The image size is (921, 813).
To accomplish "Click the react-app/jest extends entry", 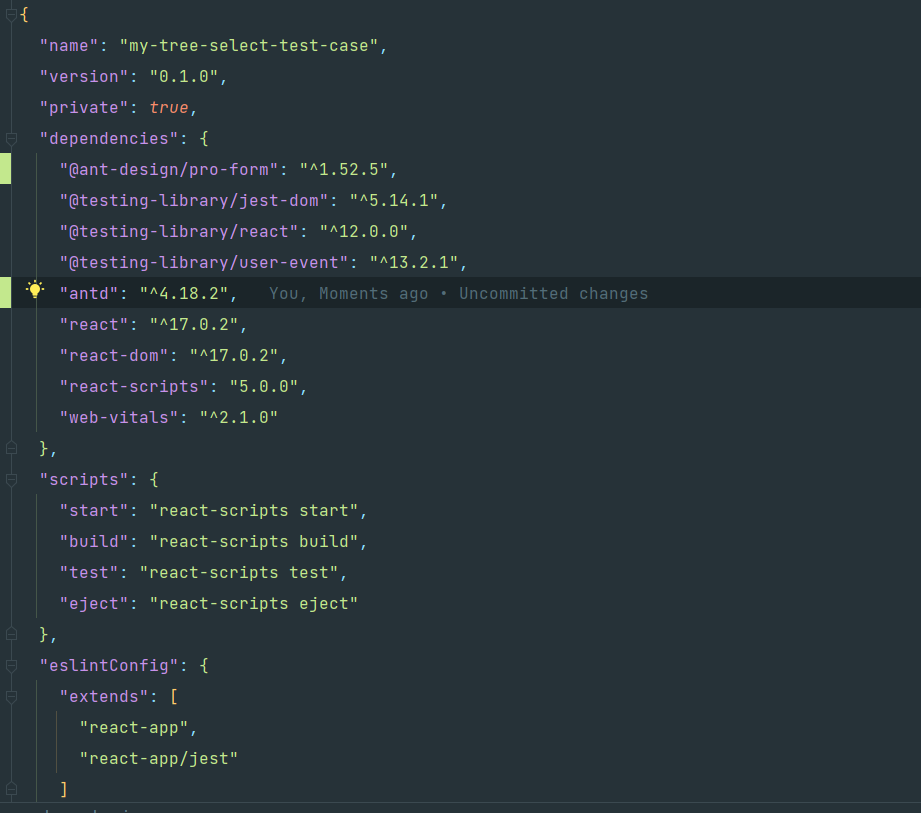I will pos(157,758).
